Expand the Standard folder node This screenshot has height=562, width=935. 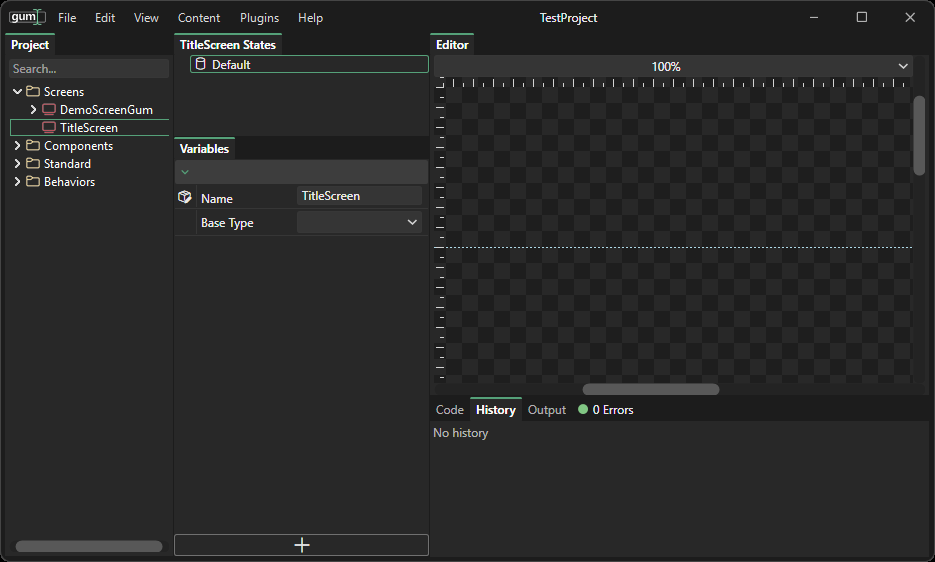point(17,164)
